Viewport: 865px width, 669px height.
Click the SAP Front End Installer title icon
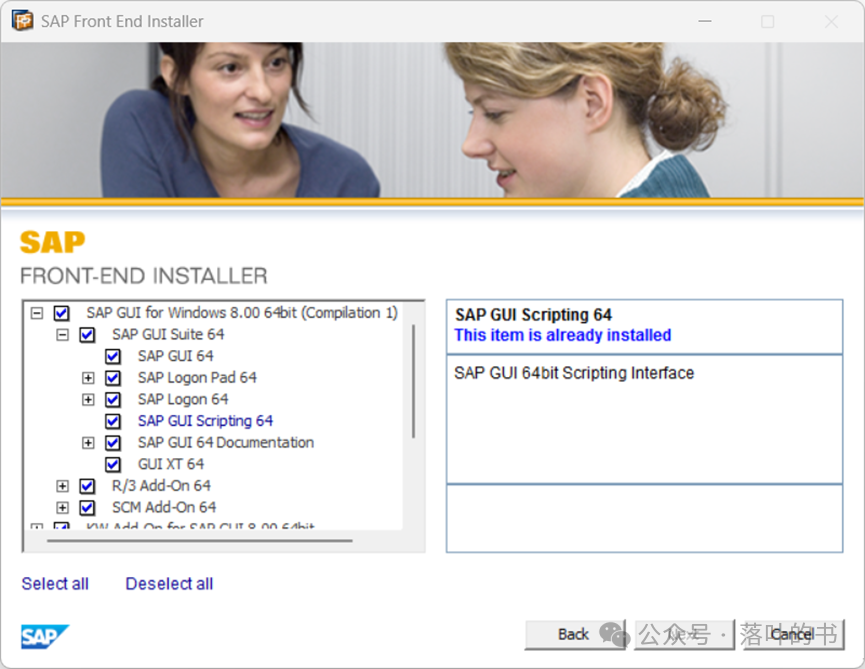coord(23,21)
